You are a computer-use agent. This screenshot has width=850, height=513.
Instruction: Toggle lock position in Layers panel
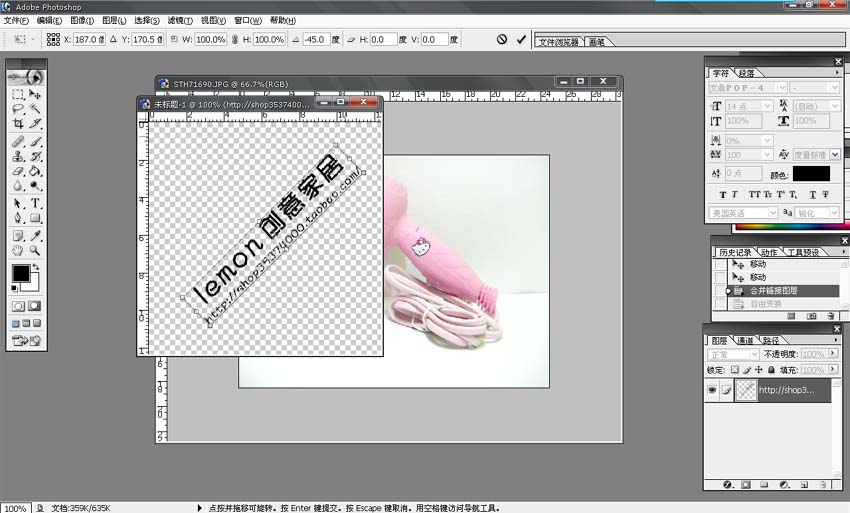(759, 370)
